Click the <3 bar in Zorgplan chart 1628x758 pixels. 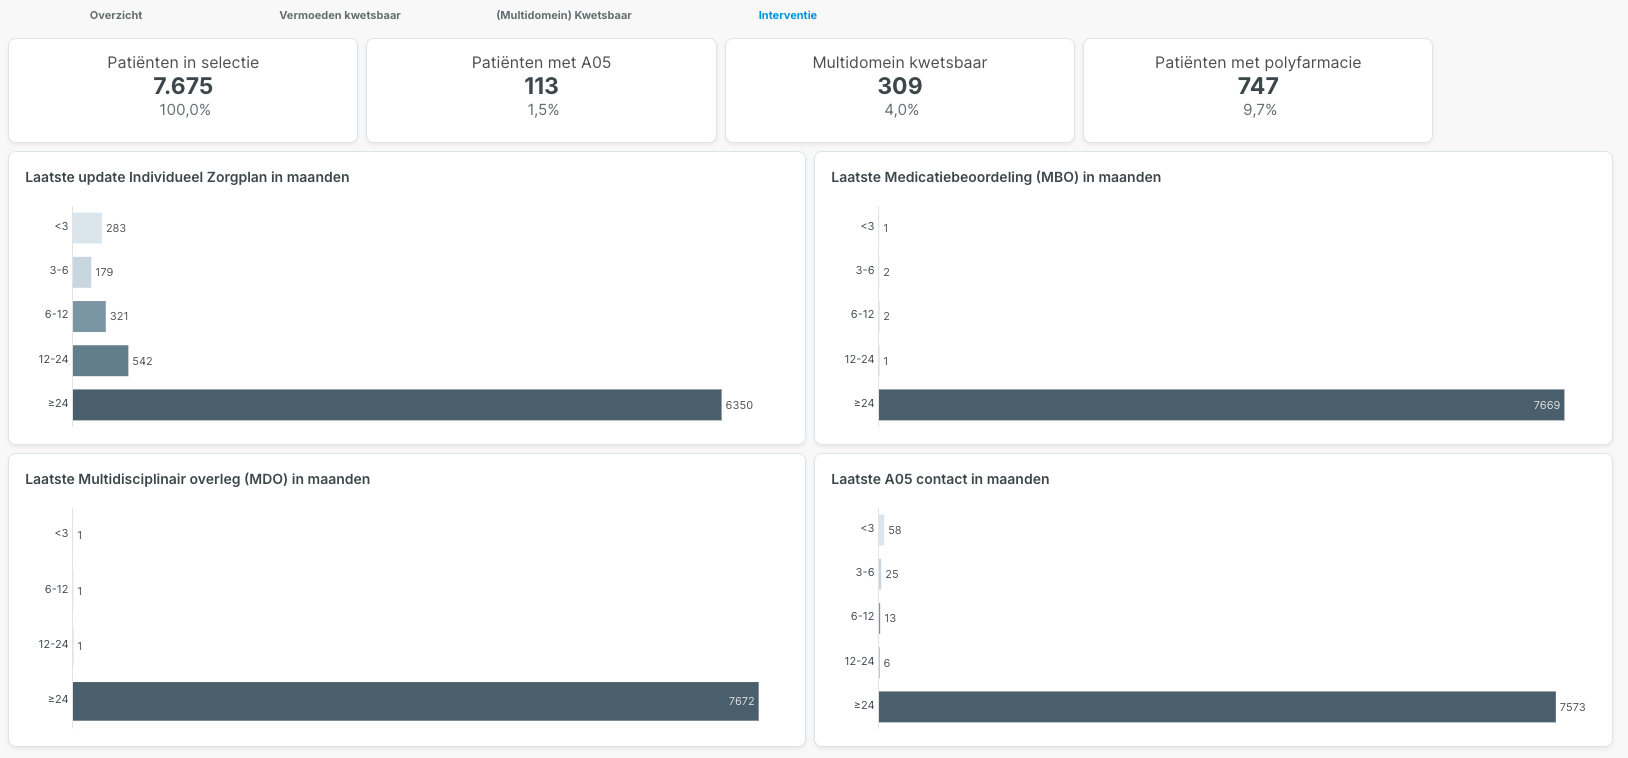(87, 228)
